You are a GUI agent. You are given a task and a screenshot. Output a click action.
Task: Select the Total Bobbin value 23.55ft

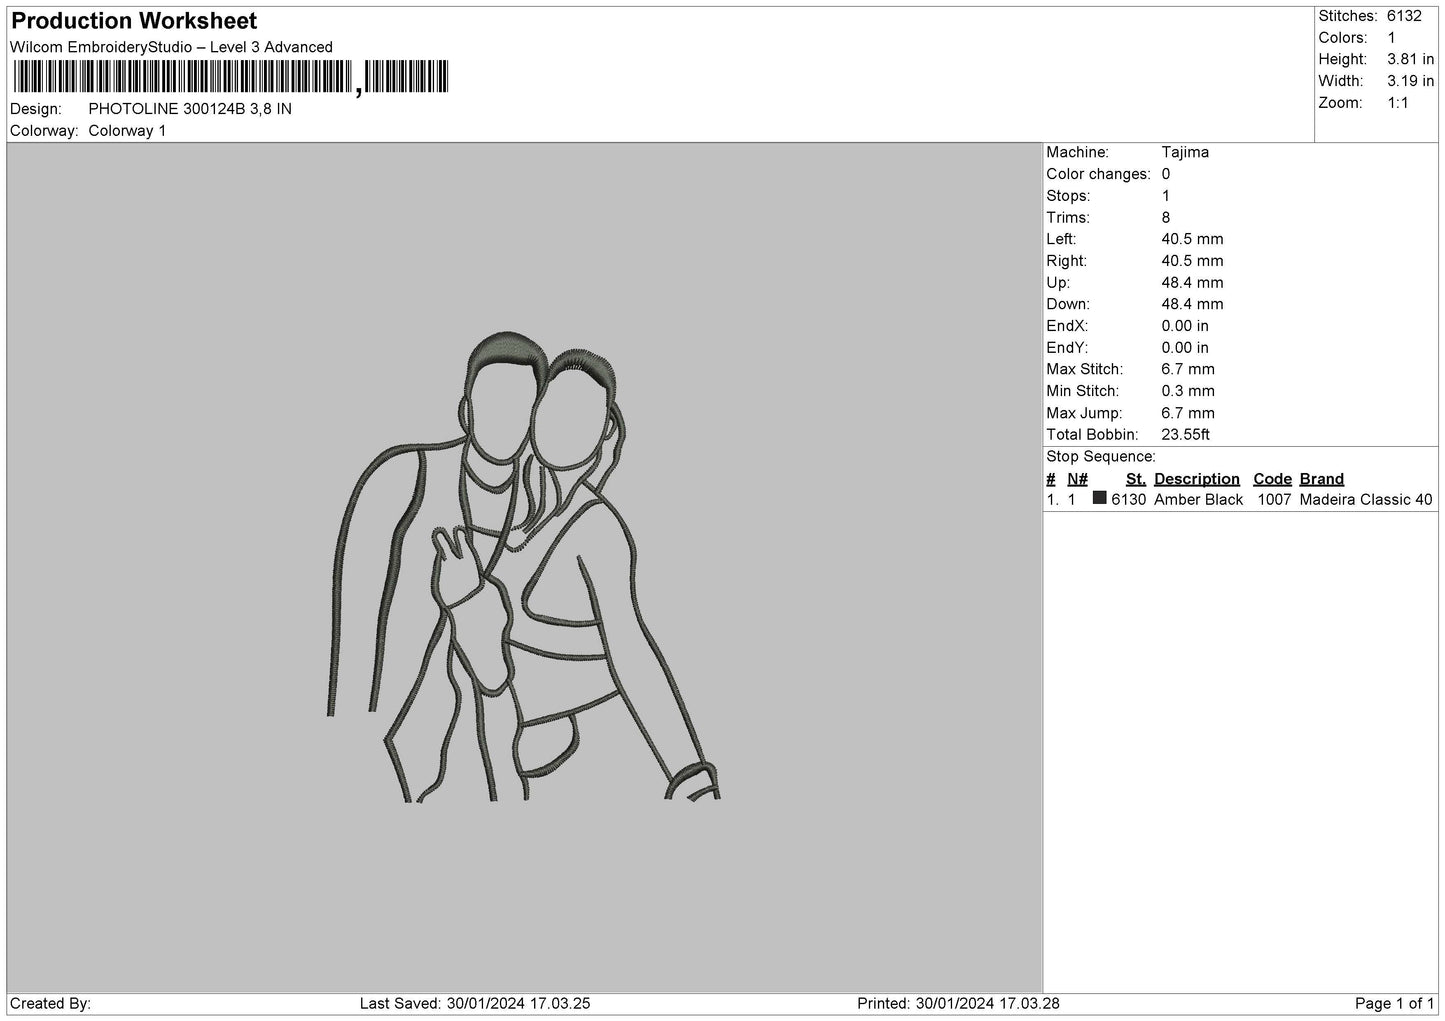point(1185,435)
